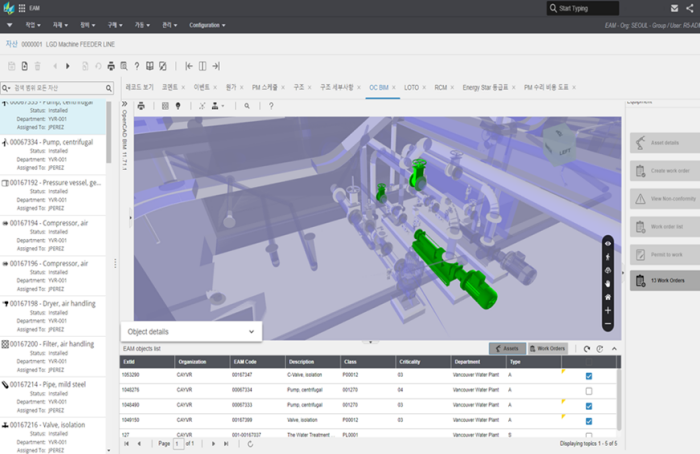
Task: Zoom out with minus icon in viewer
Action: [608, 324]
